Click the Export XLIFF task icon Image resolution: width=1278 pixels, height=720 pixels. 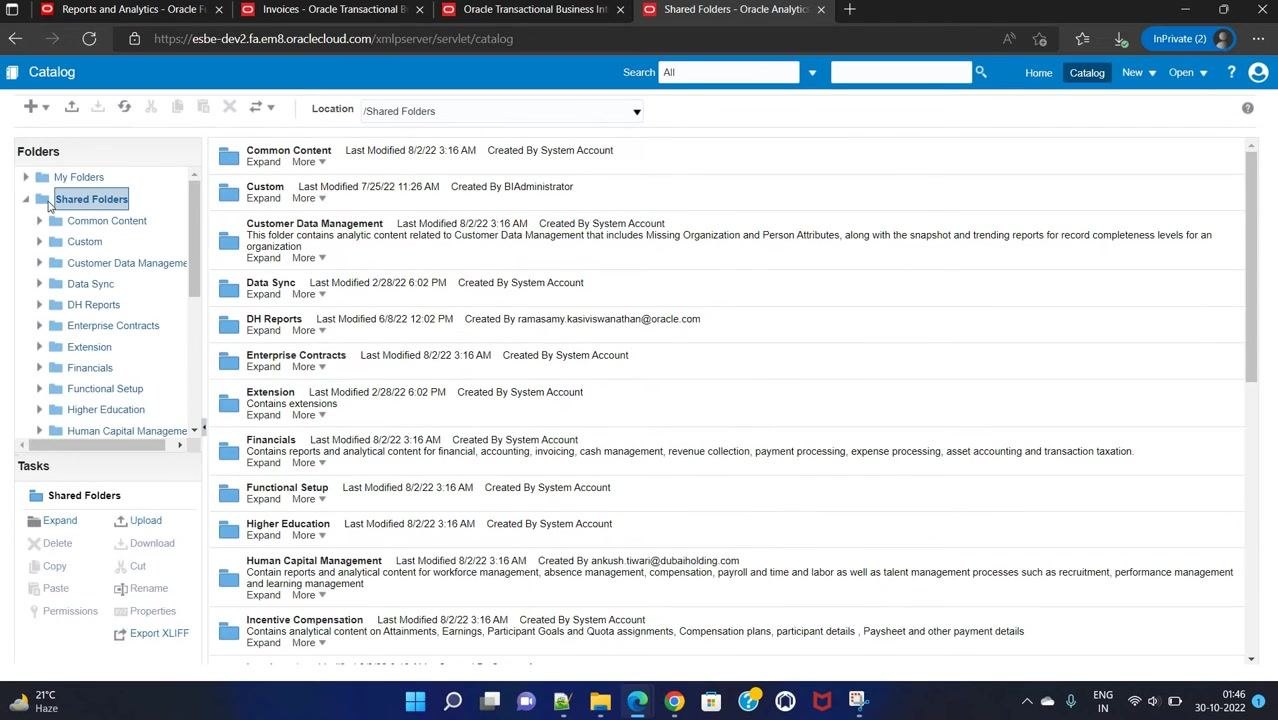click(x=120, y=634)
